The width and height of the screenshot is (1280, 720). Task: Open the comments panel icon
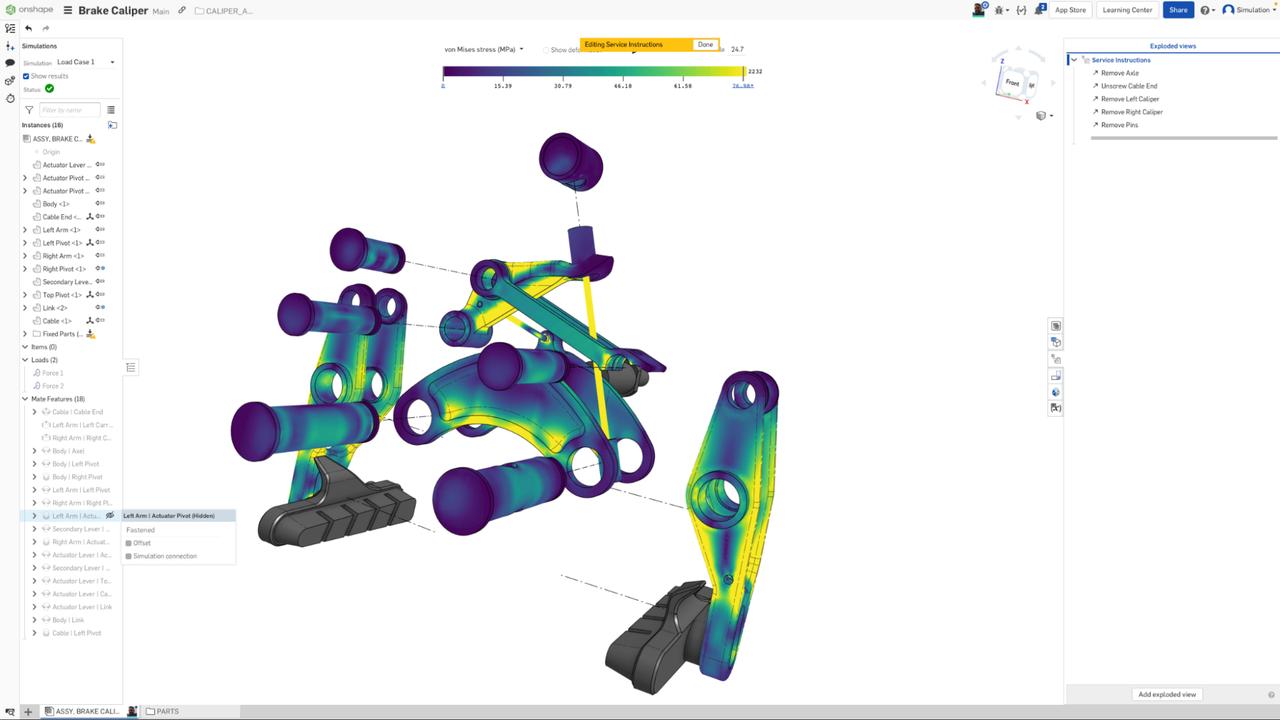coord(9,63)
